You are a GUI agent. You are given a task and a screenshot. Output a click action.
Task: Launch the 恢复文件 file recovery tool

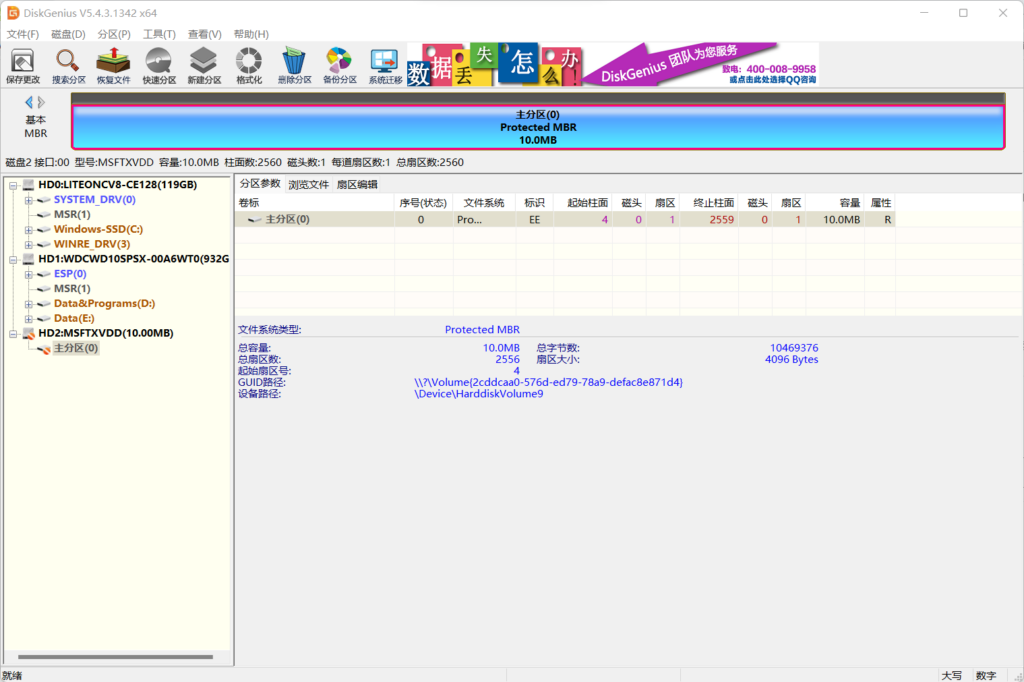pos(114,65)
